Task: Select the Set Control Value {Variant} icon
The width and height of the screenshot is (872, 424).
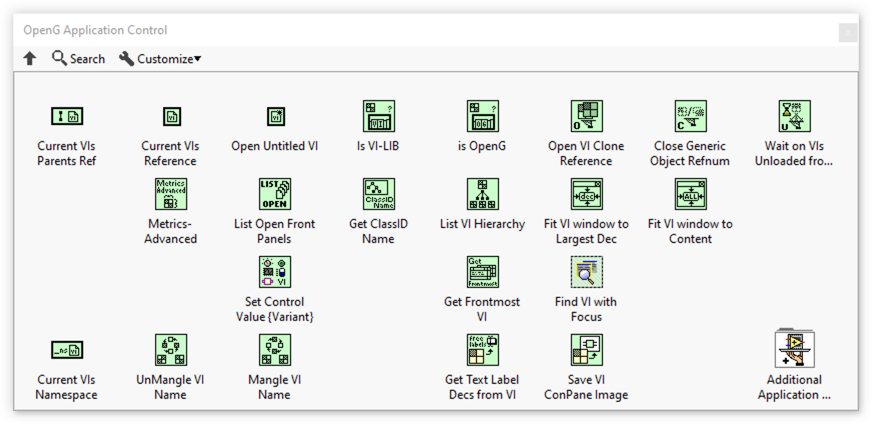Action: [x=275, y=272]
